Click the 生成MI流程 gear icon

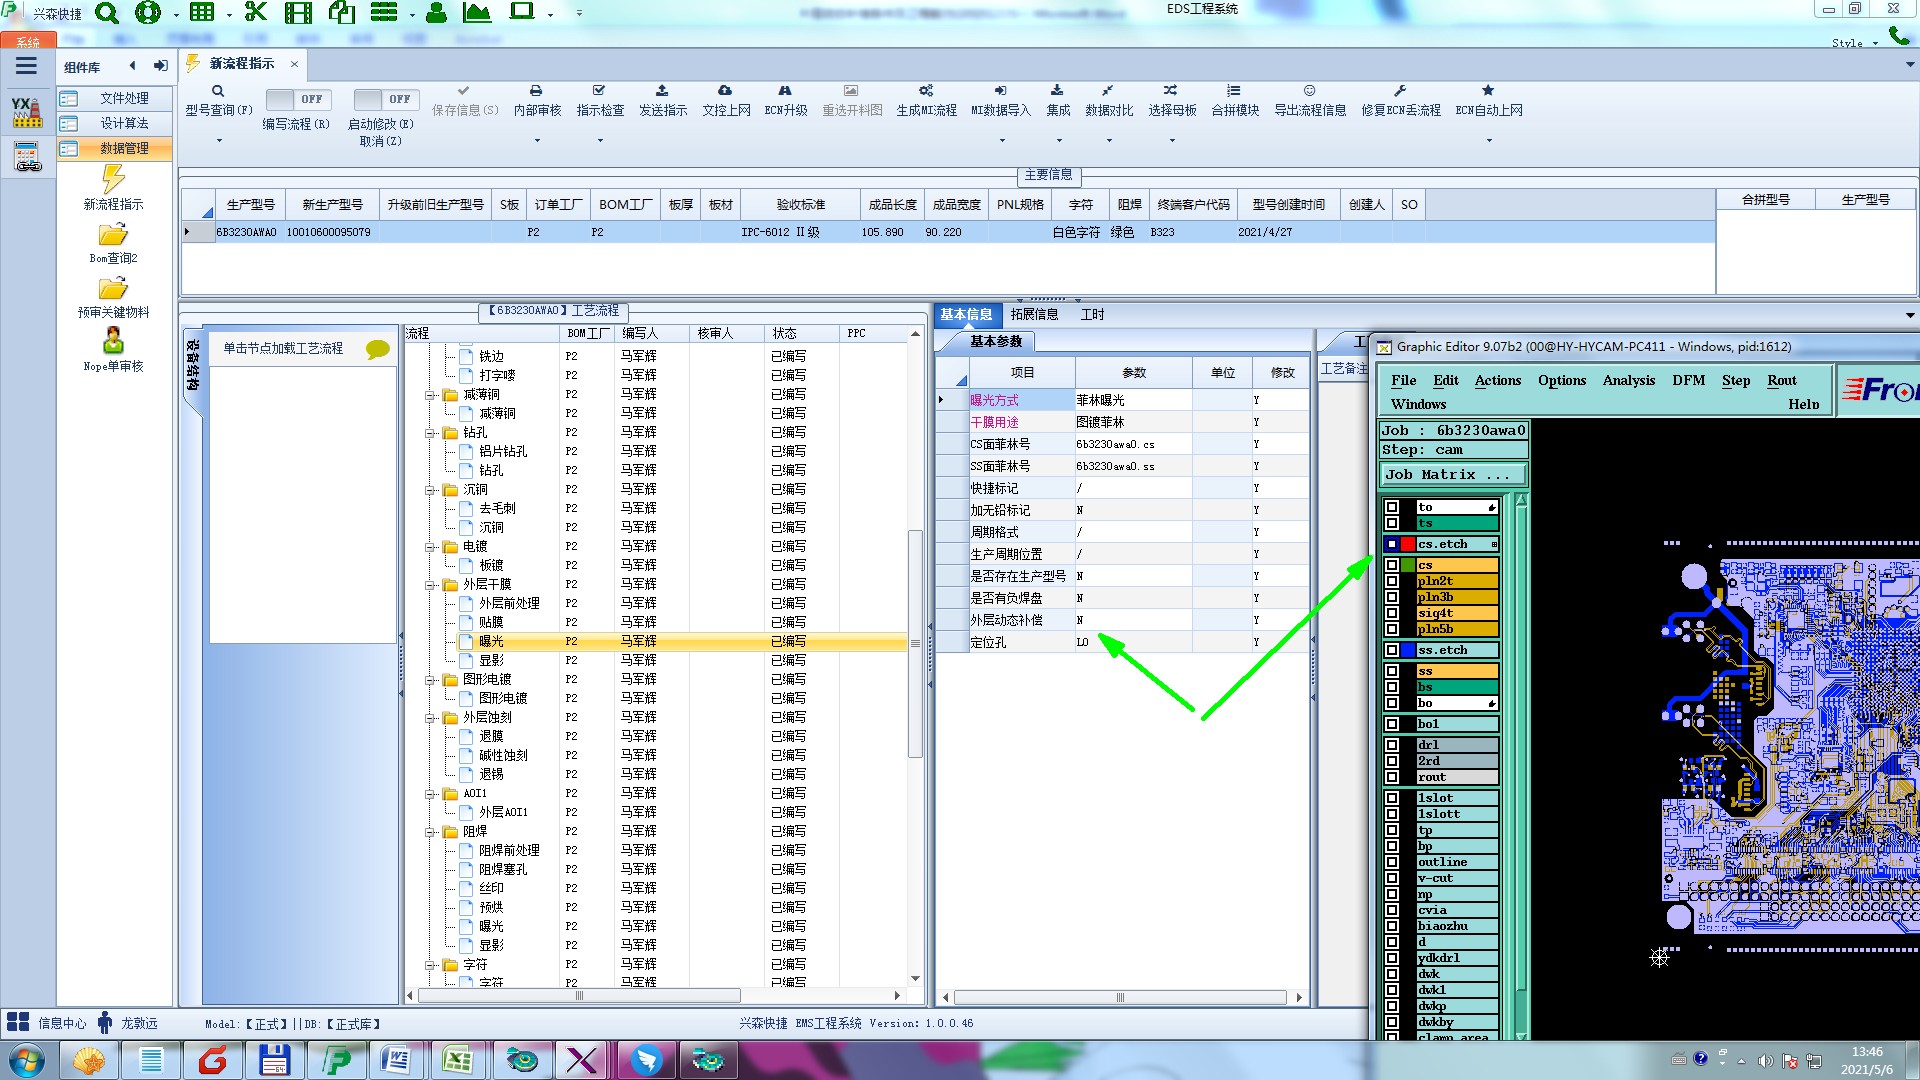tap(926, 91)
